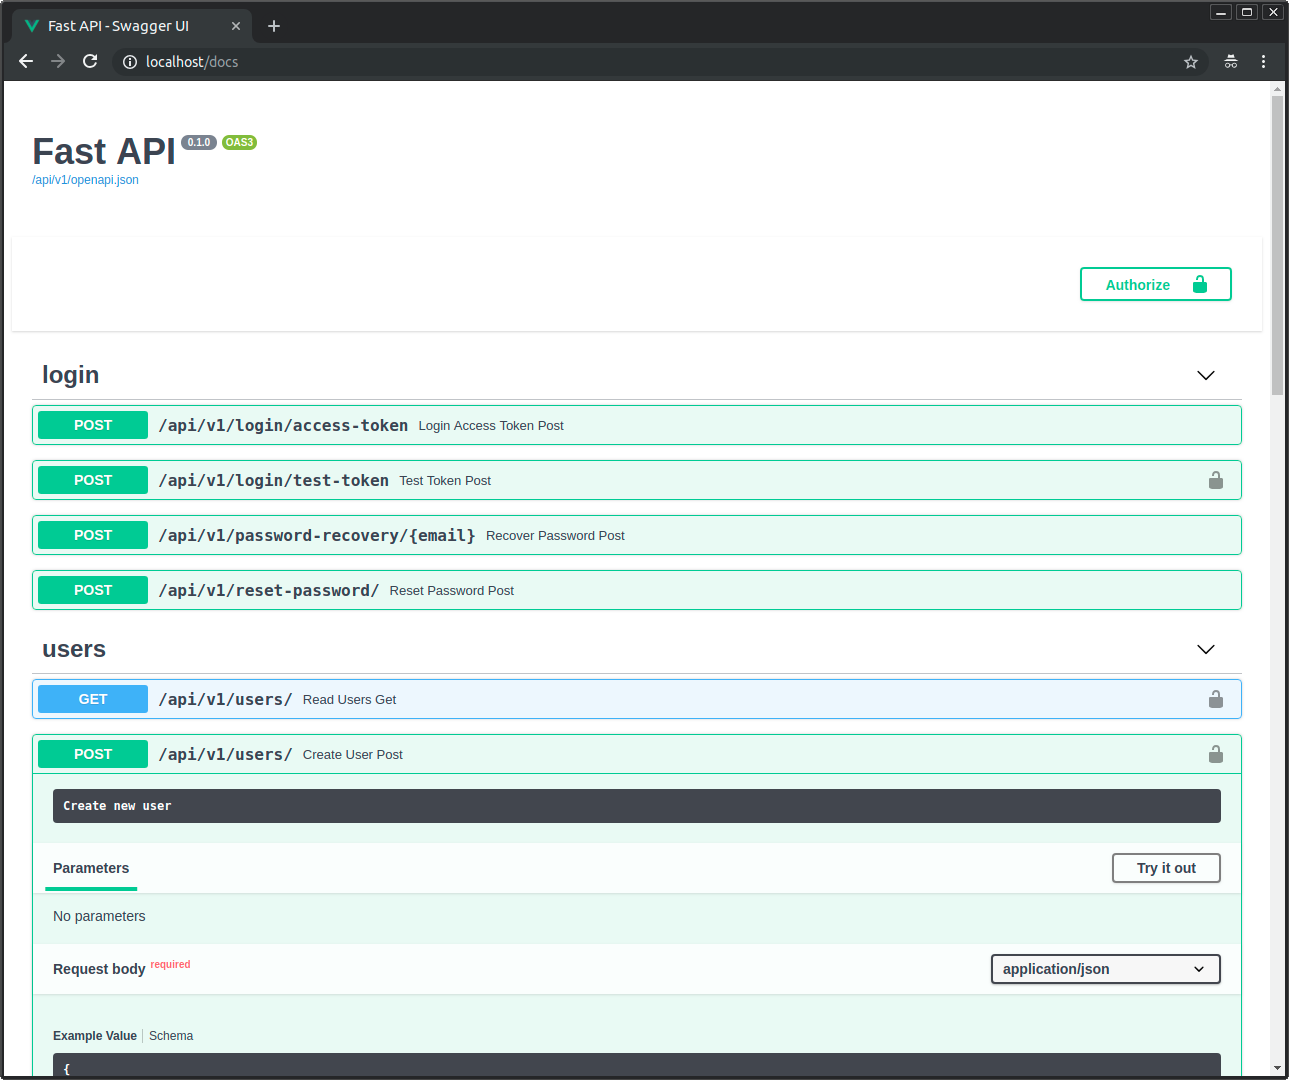Click the proxy icon beside the bookmark star
This screenshot has height=1080, width=1289.
[1230, 61]
